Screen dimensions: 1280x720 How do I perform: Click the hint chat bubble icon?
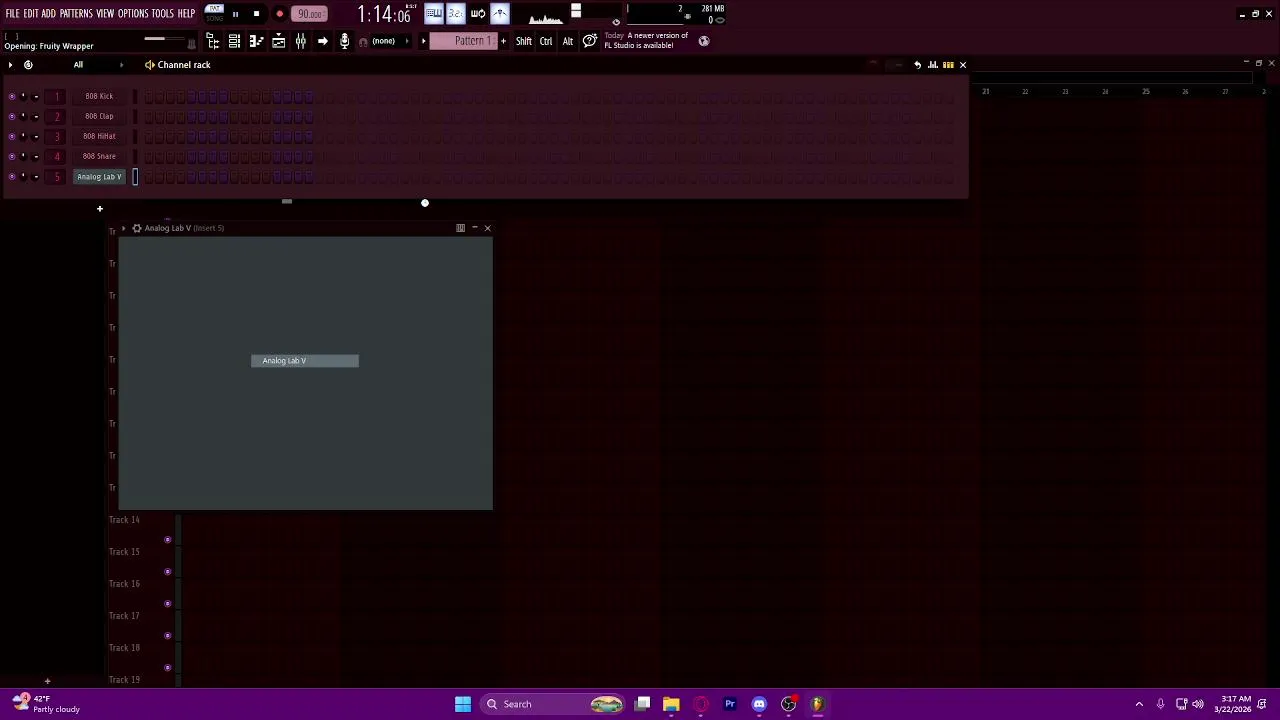590,41
